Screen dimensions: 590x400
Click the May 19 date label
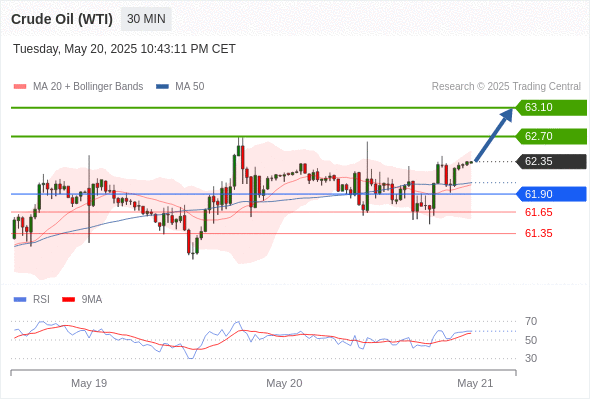click(x=89, y=383)
